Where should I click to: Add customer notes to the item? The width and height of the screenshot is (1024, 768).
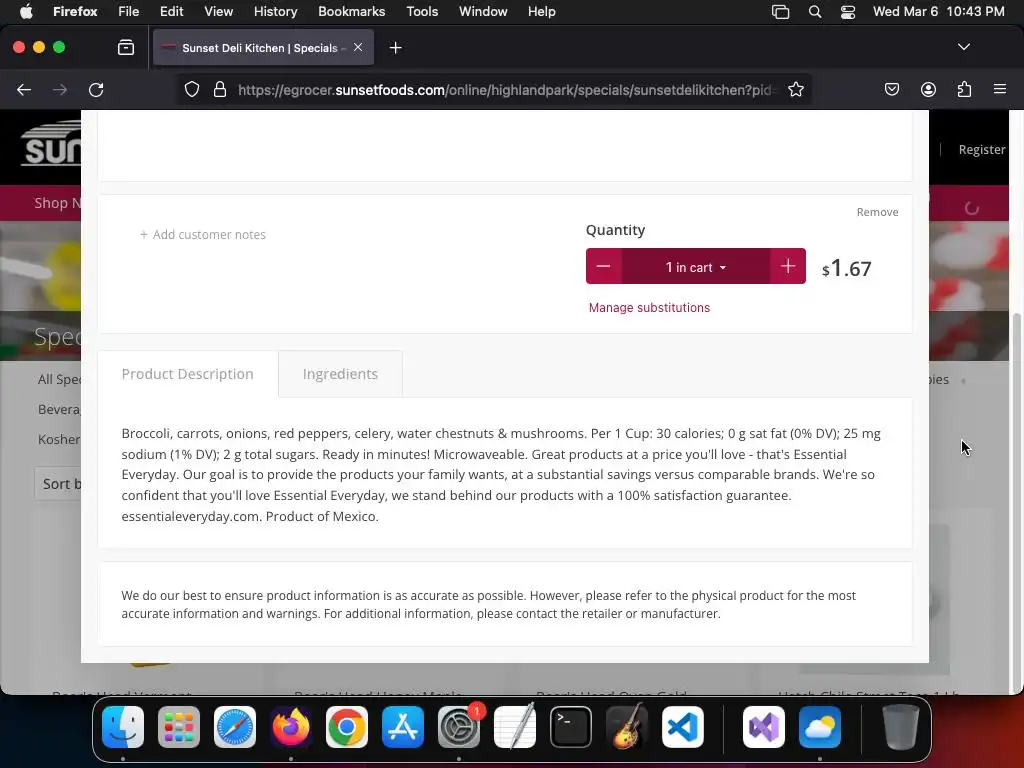click(x=202, y=234)
